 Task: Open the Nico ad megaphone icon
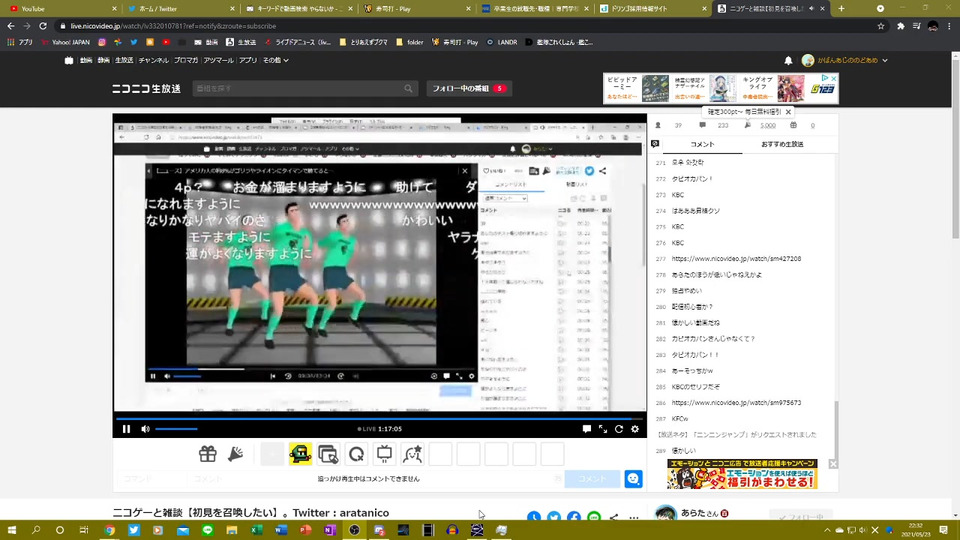coord(236,454)
